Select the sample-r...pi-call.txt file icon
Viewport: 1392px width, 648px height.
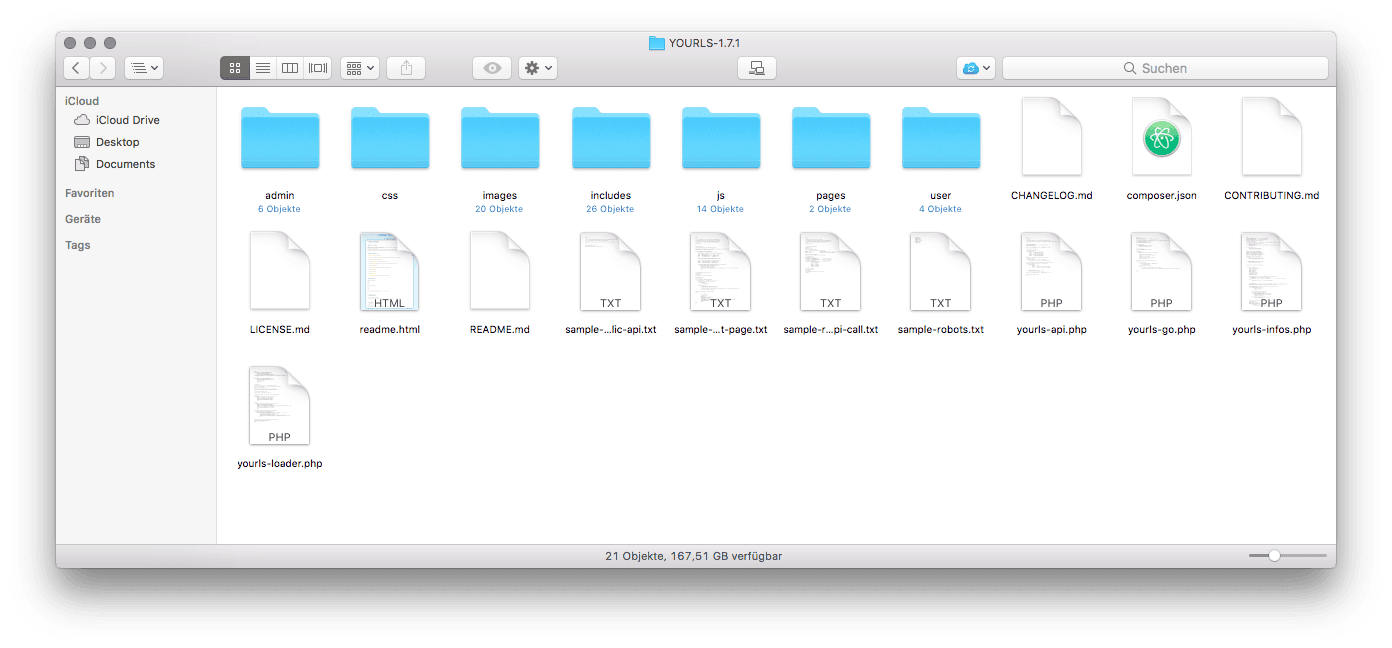pos(831,271)
